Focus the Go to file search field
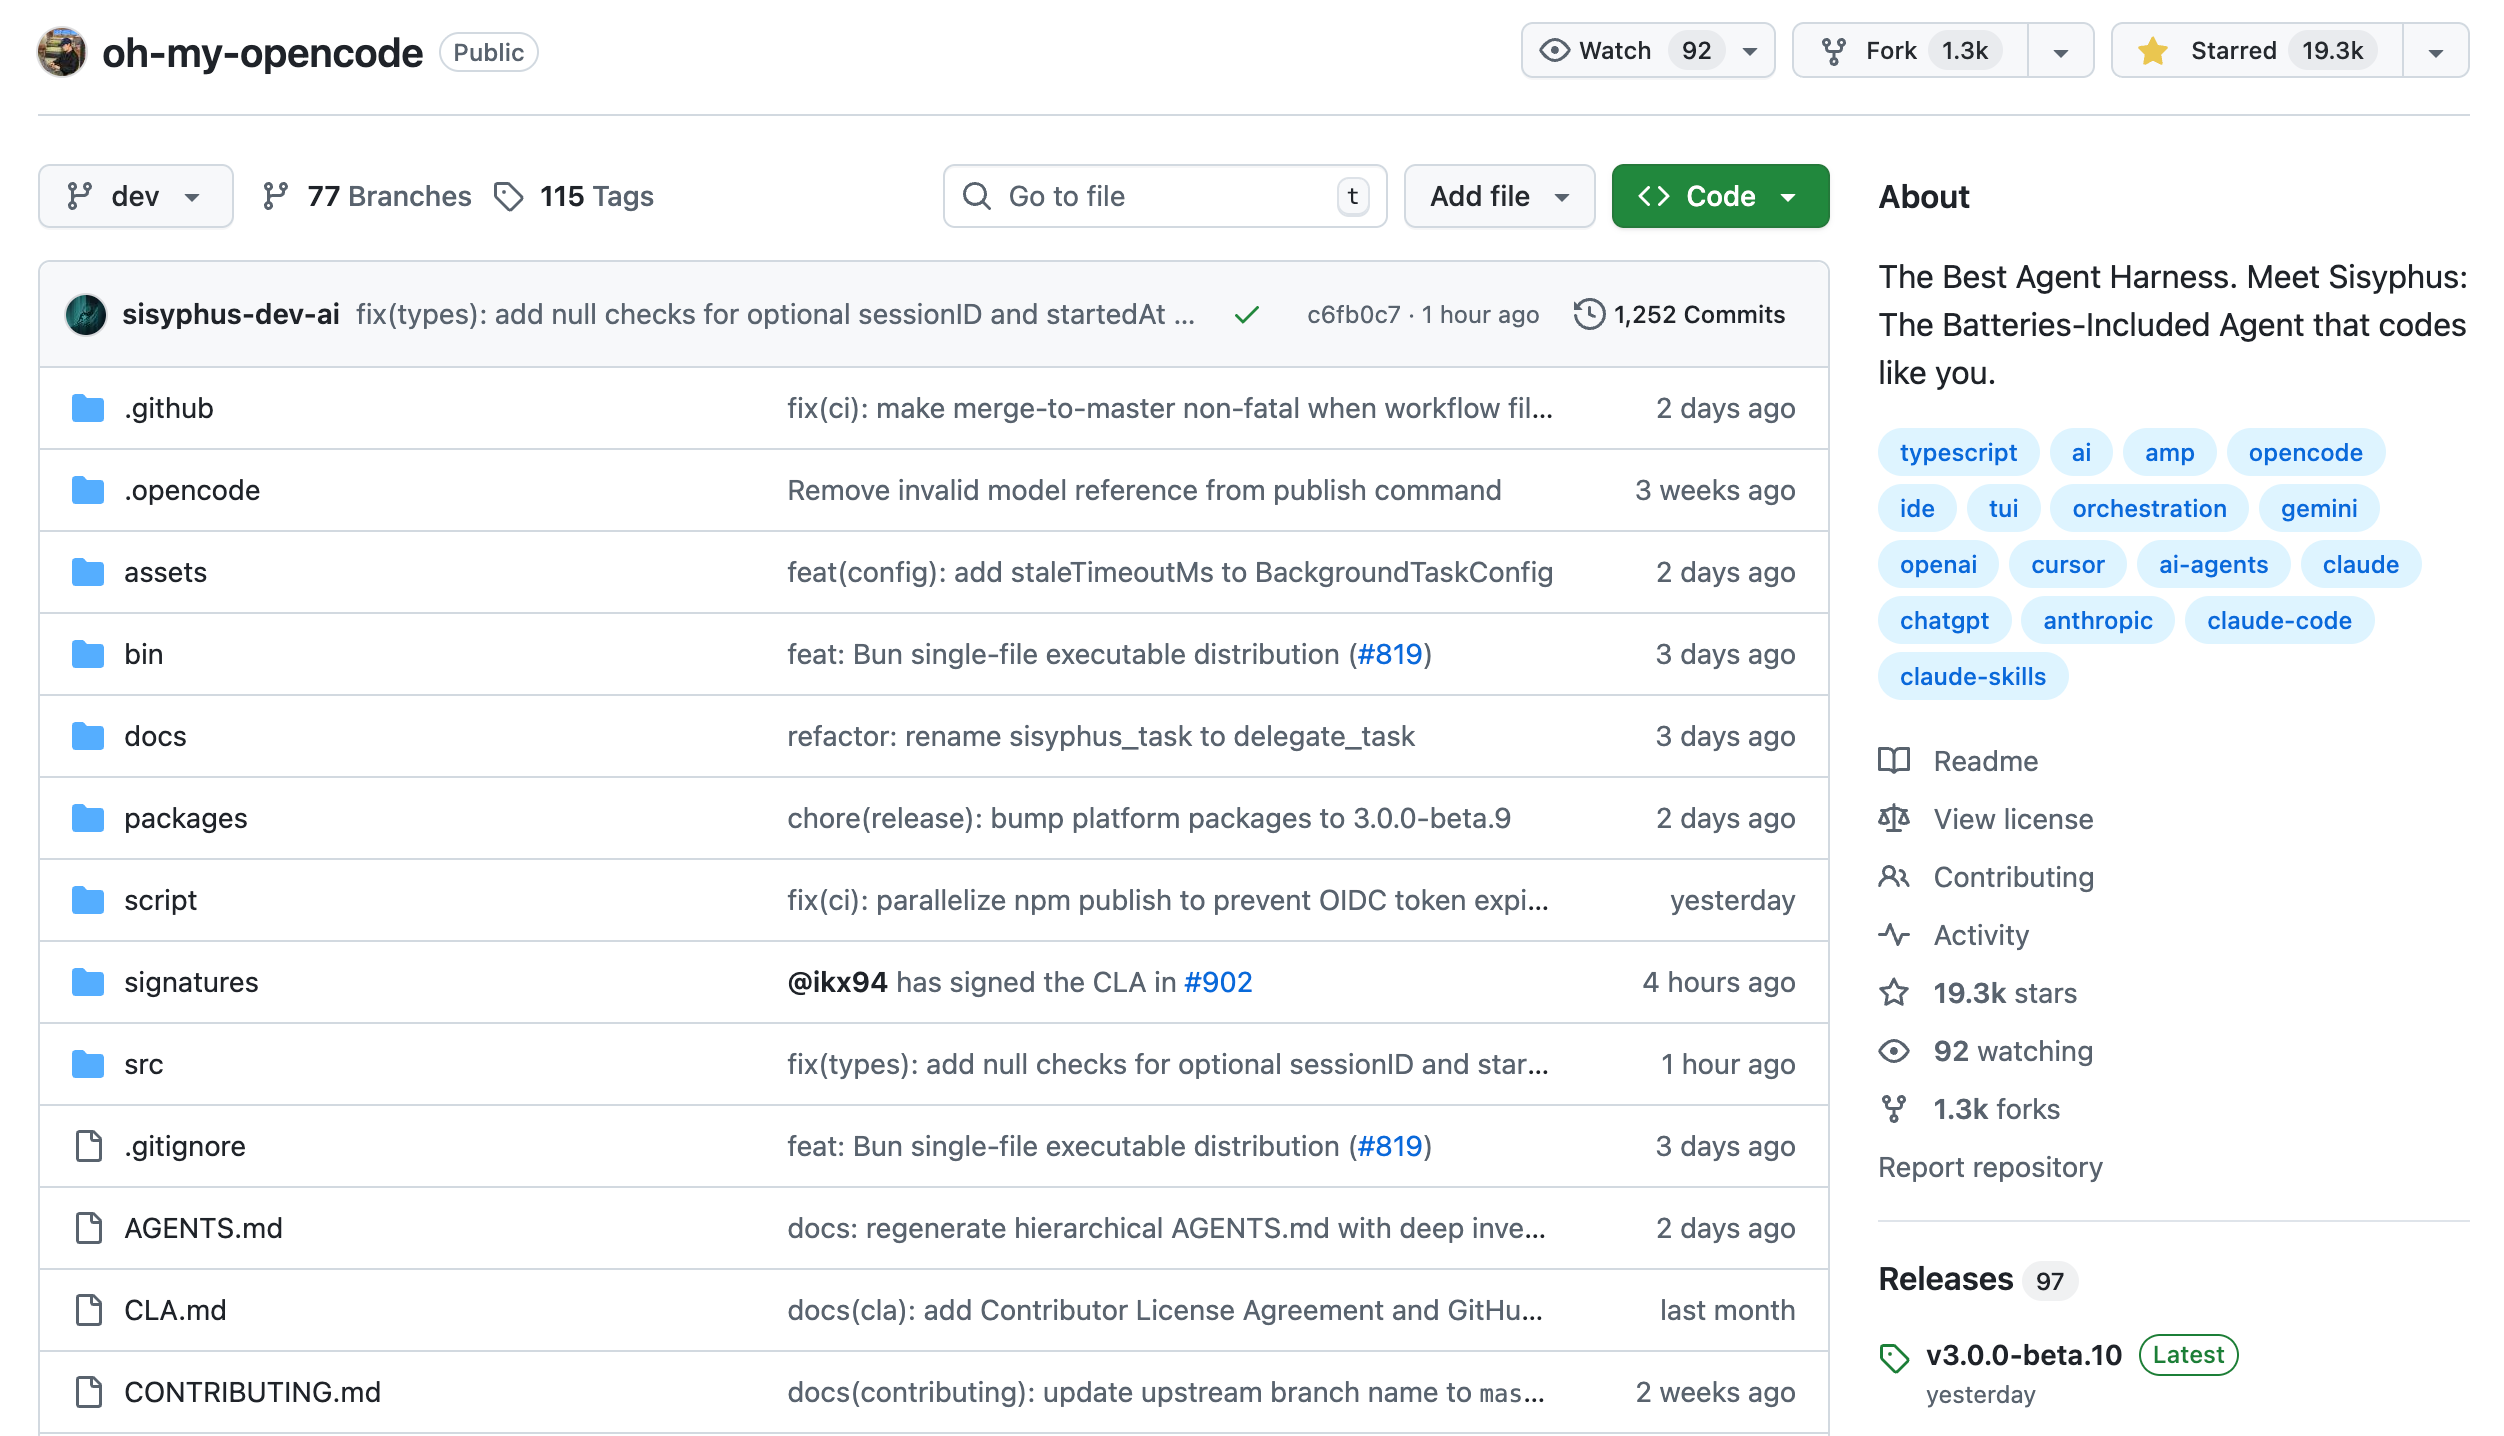This screenshot has height=1436, width=2504. coord(1165,196)
